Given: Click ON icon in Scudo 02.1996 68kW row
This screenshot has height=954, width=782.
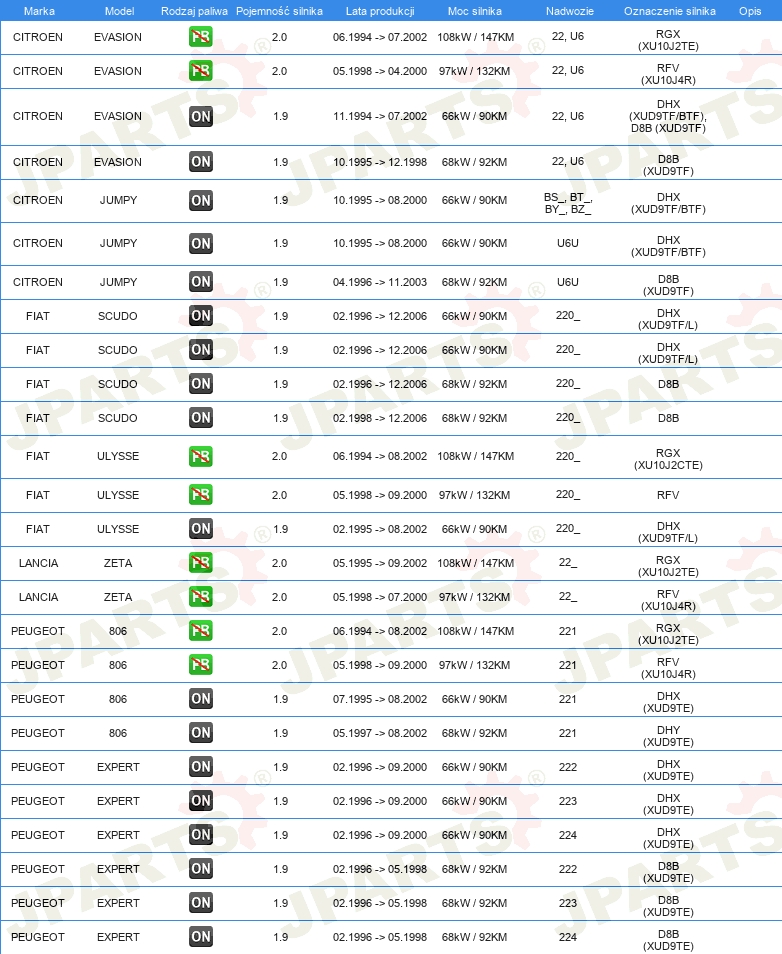Looking at the screenshot, I should pyautogui.click(x=200, y=384).
